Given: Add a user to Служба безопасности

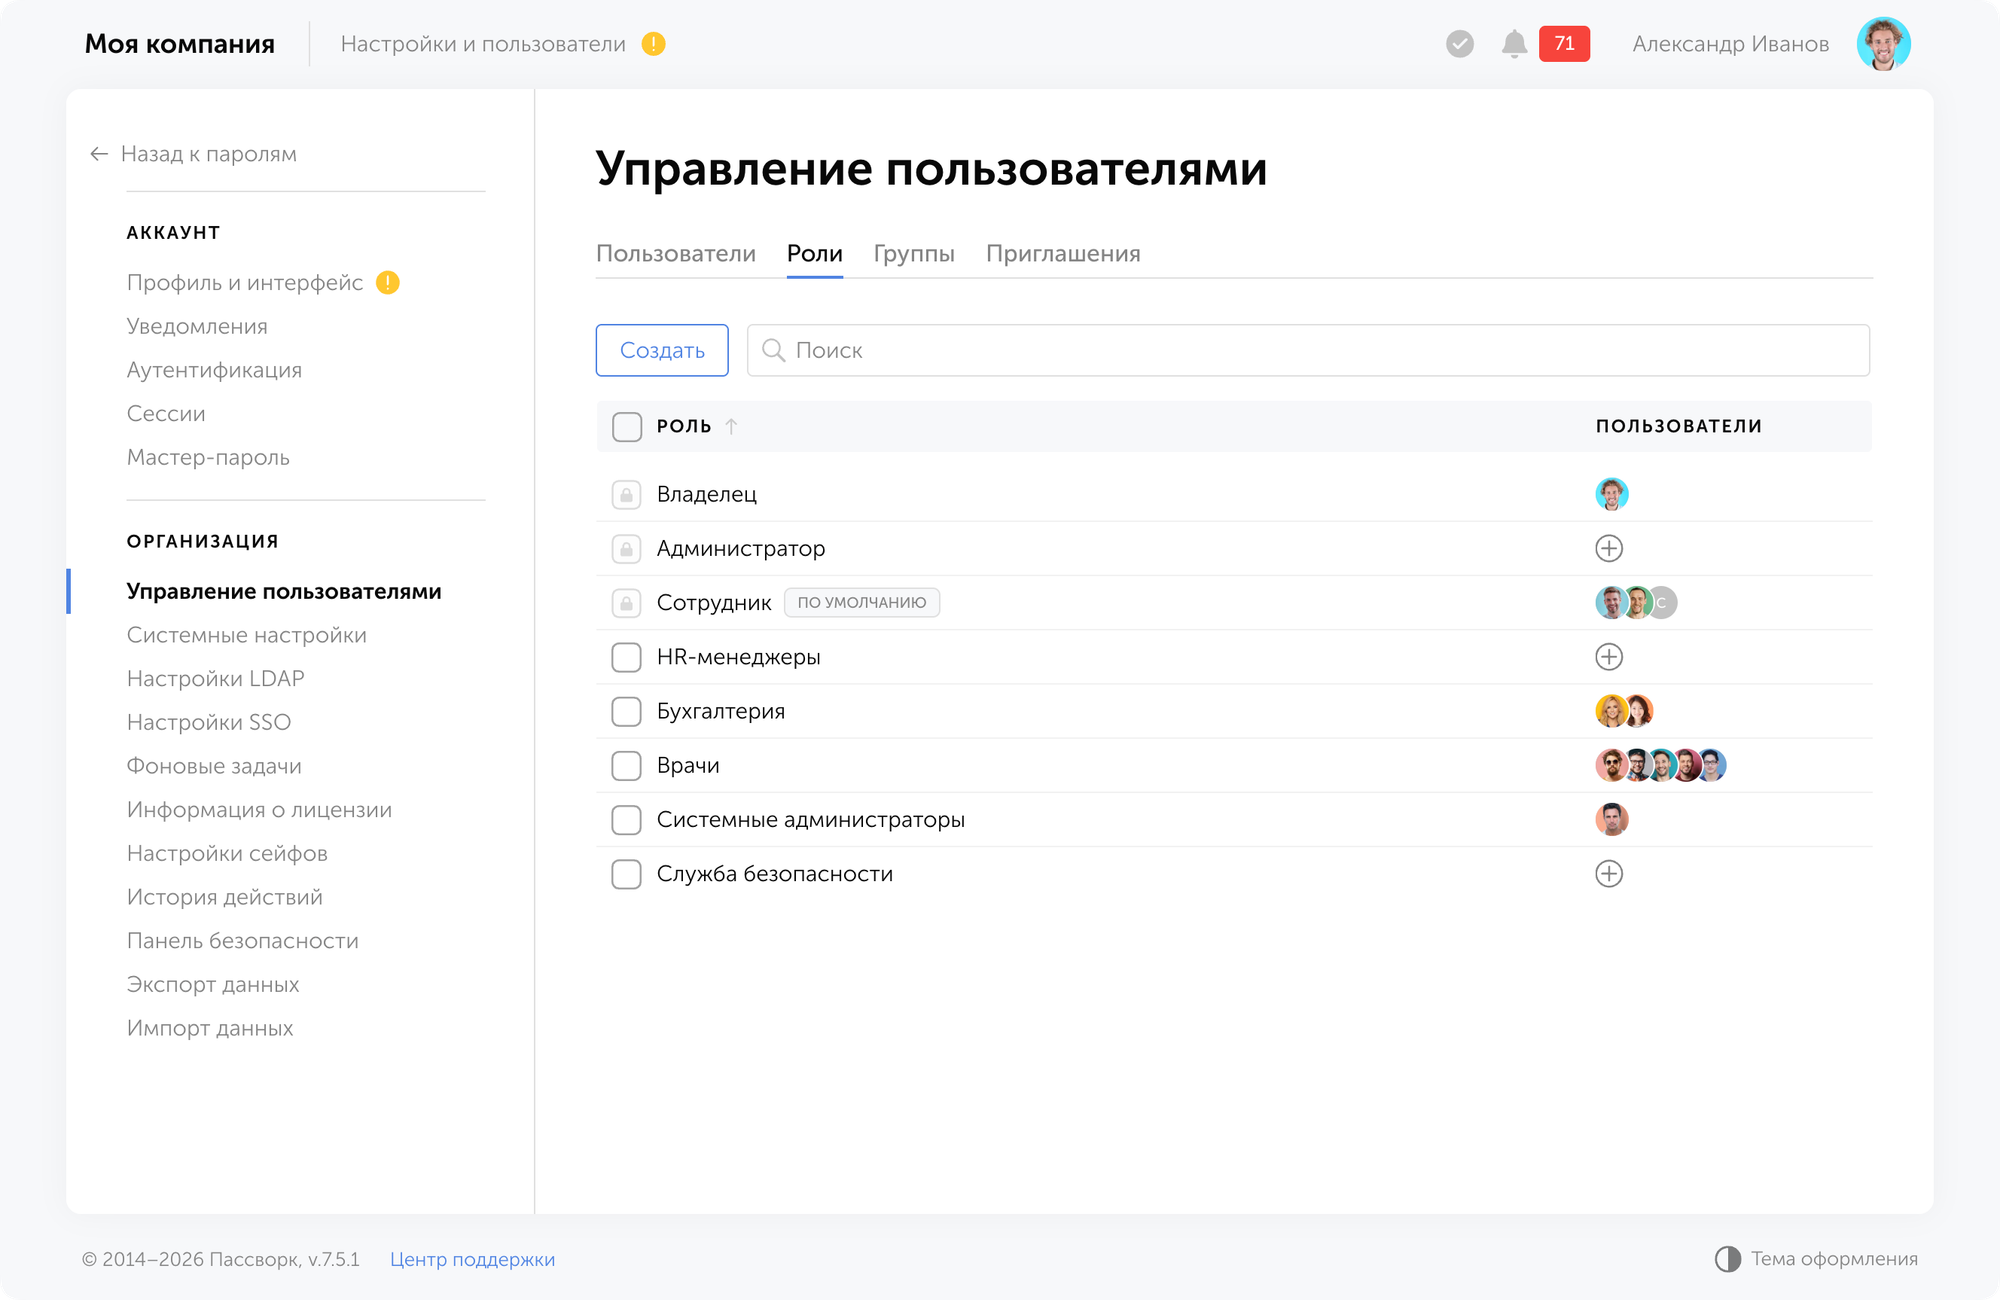Looking at the screenshot, I should coord(1609,873).
